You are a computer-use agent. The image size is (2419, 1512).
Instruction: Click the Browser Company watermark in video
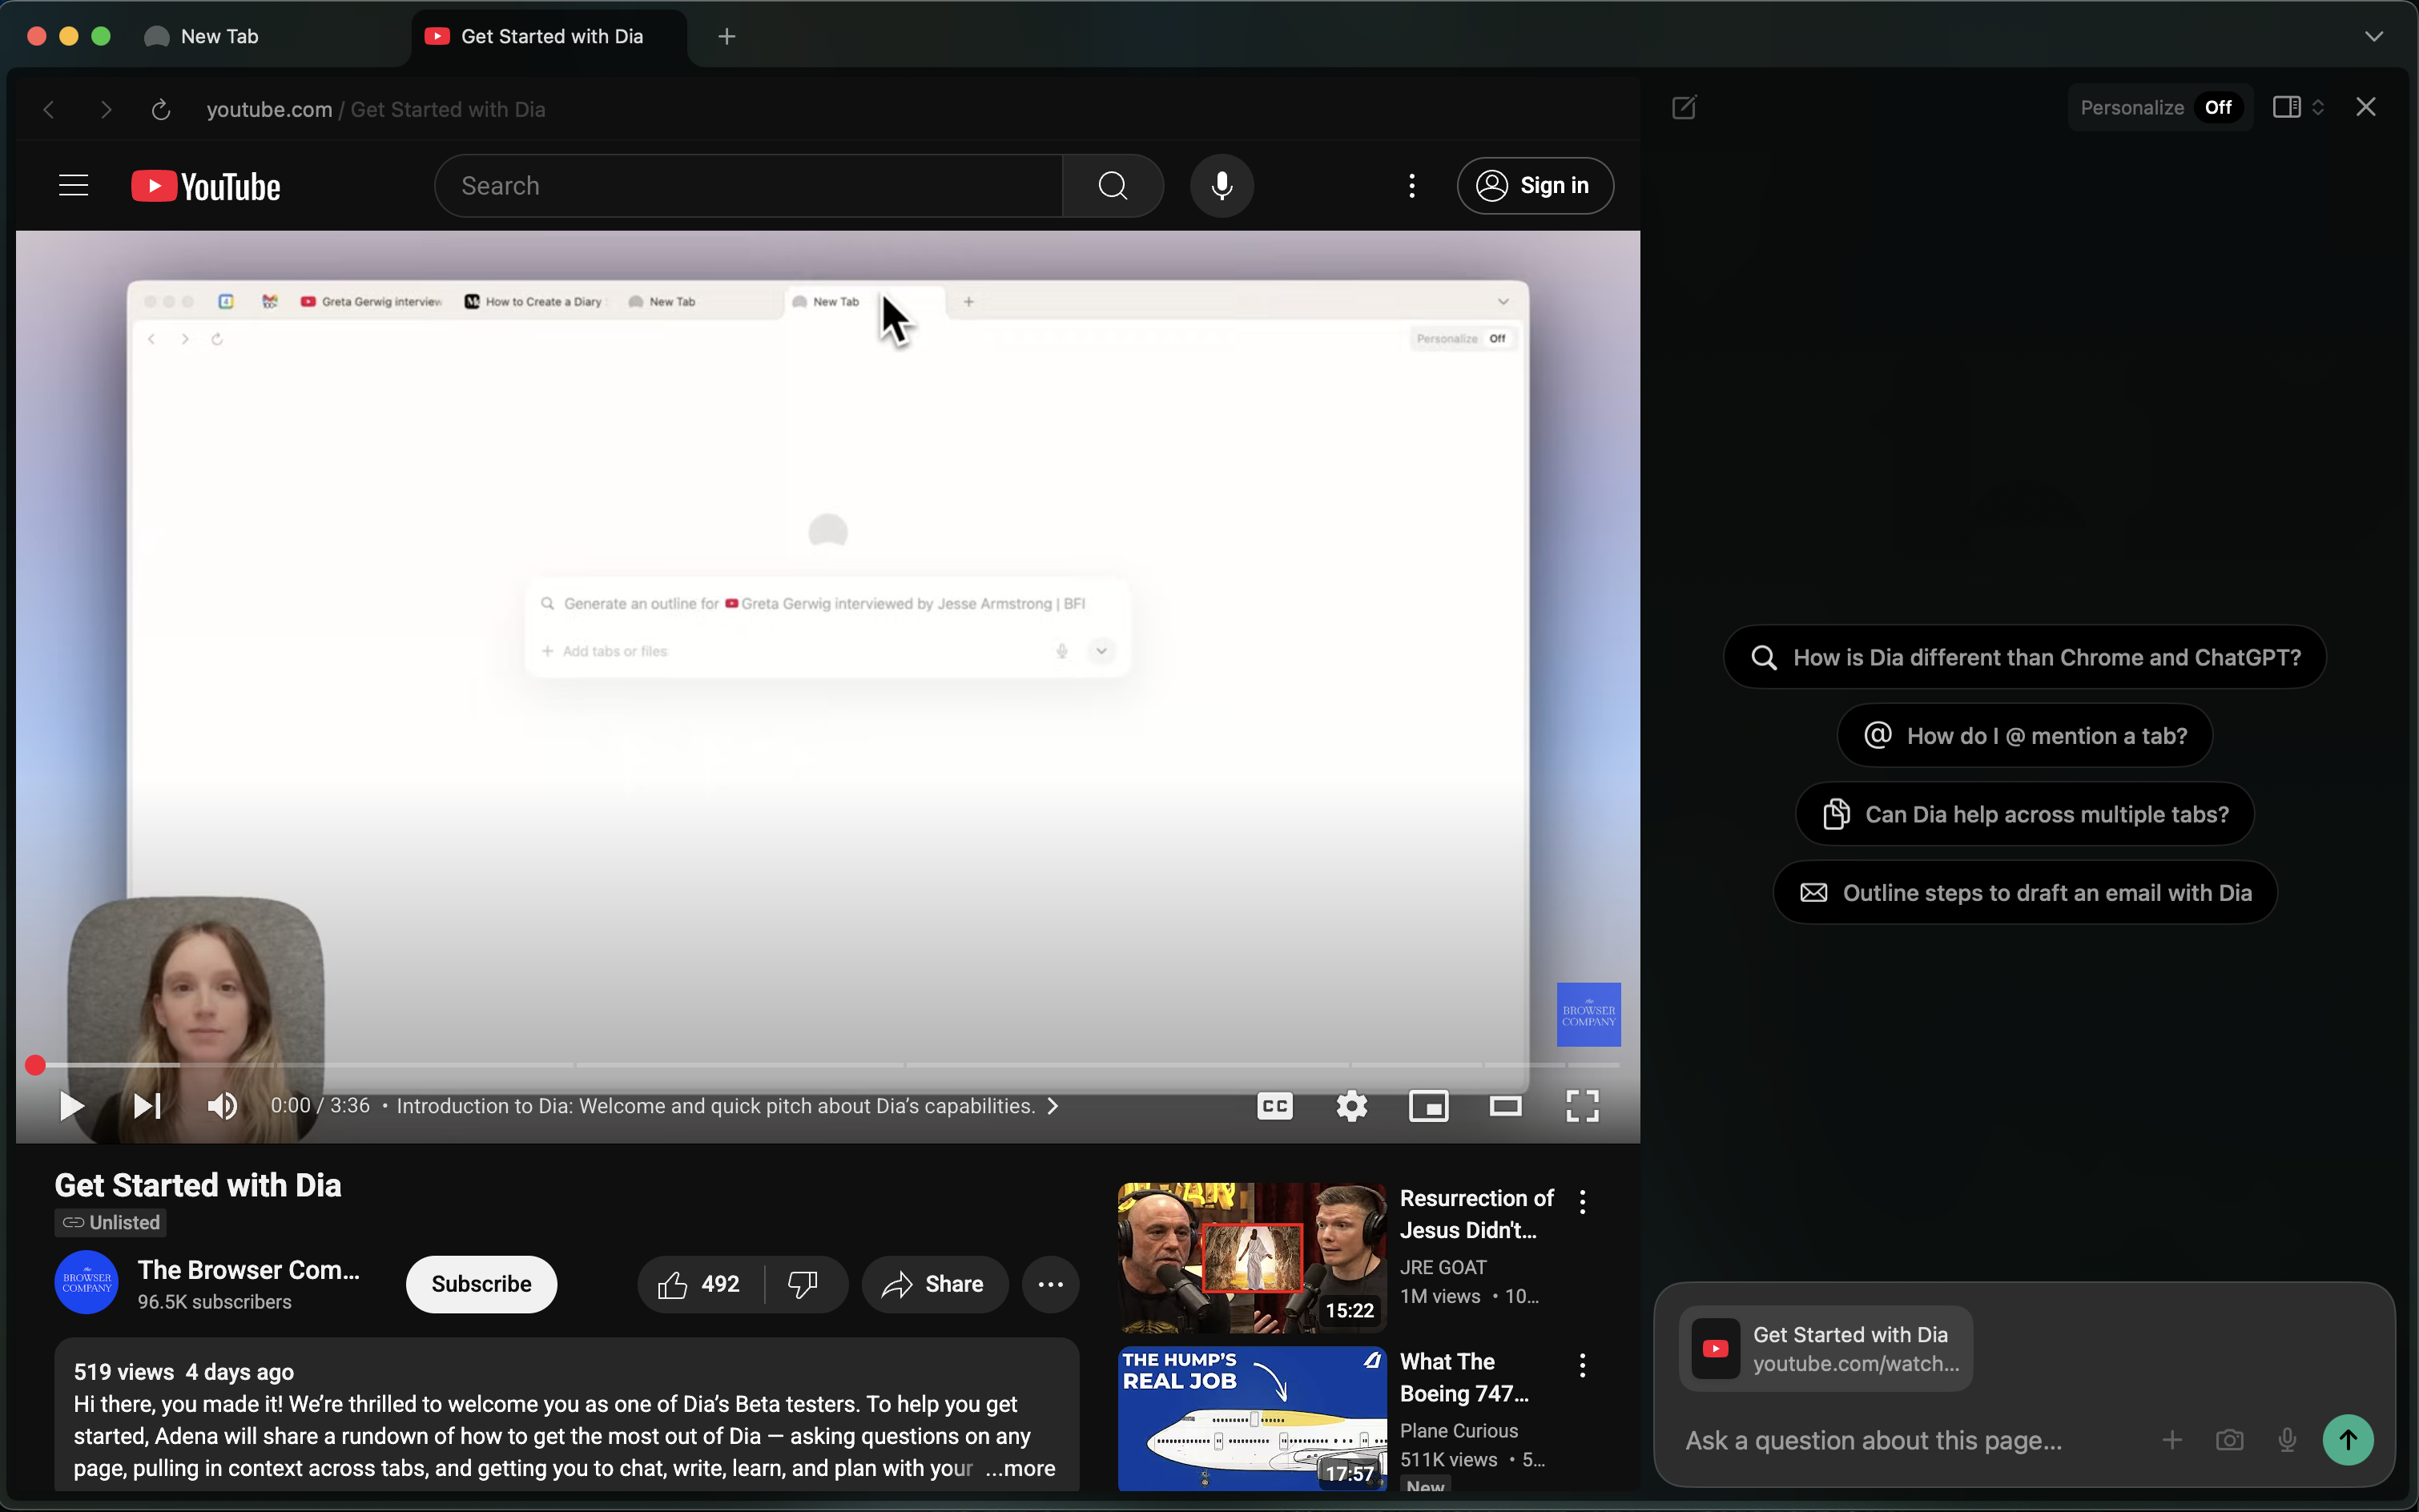[1588, 1015]
